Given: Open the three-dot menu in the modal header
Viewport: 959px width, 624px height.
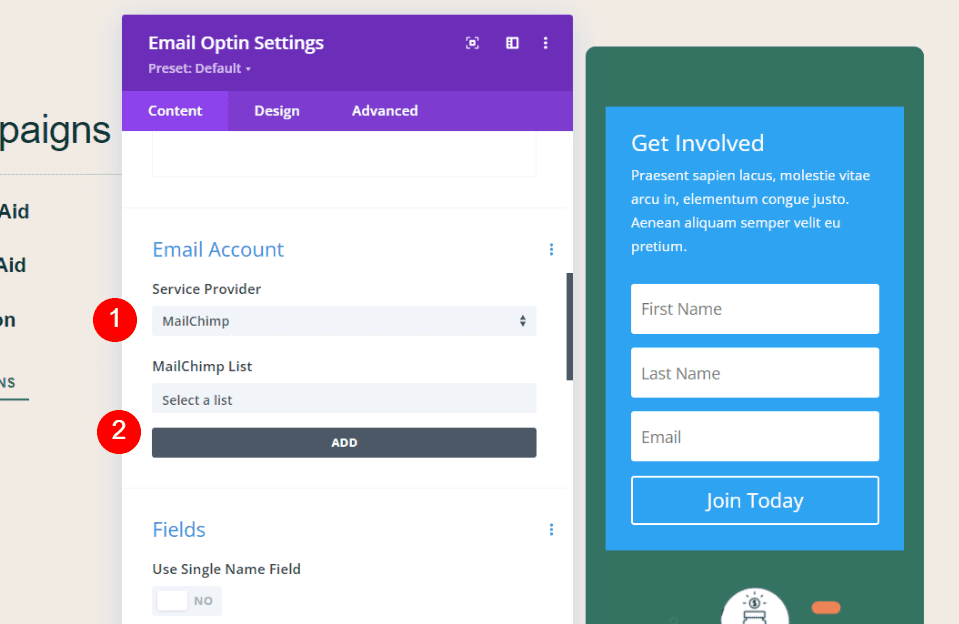Looking at the screenshot, I should pyautogui.click(x=545, y=43).
